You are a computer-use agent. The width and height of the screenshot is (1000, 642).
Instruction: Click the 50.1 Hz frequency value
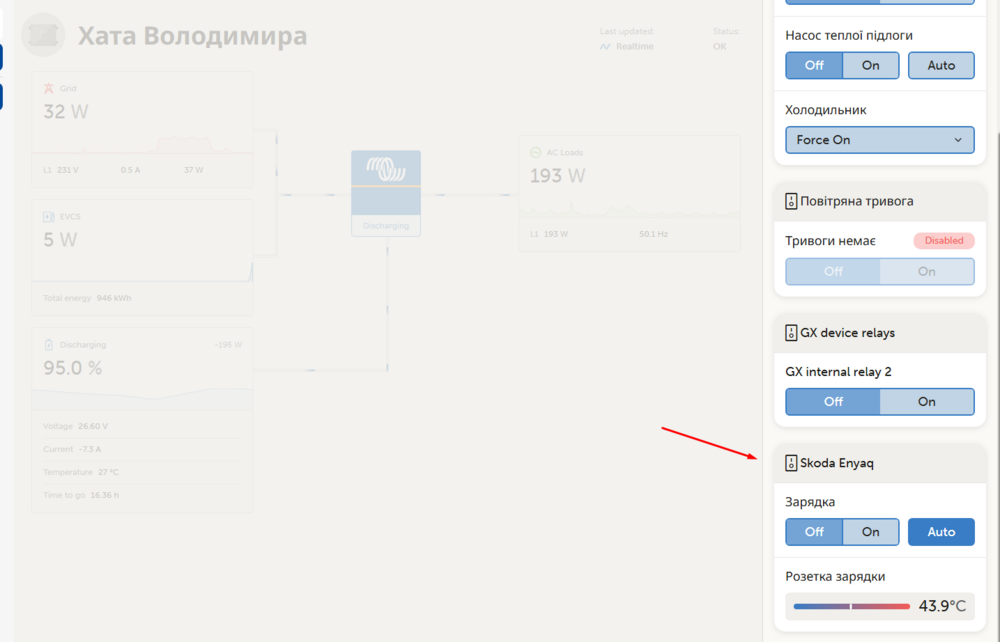pyautogui.click(x=653, y=235)
